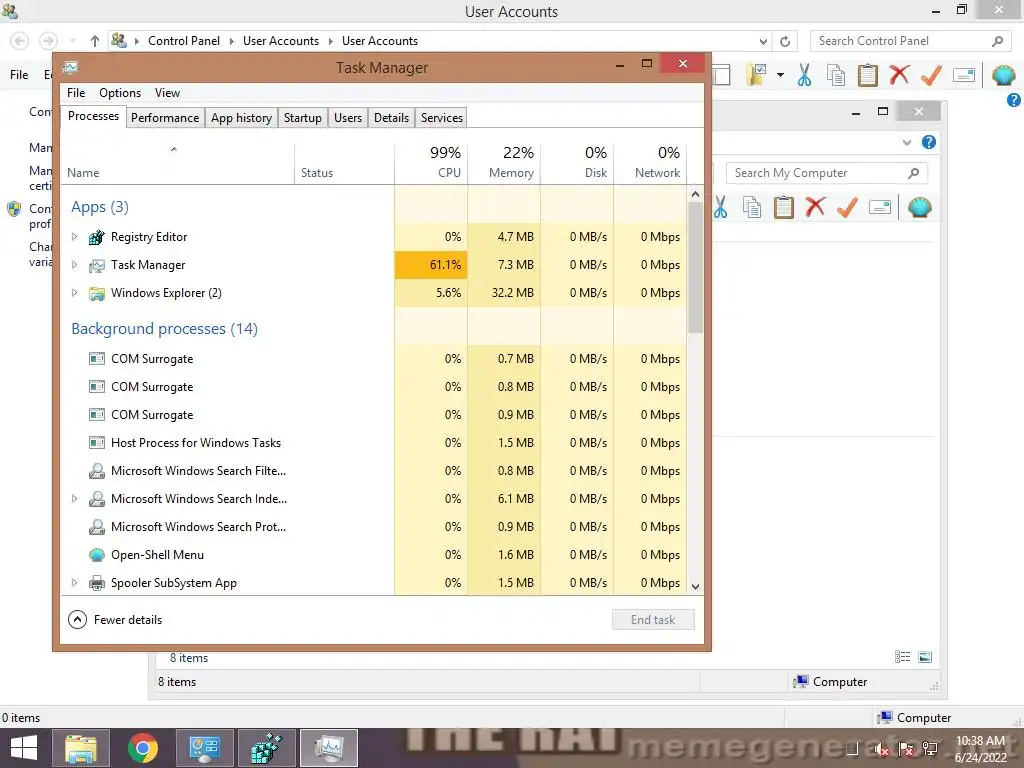Sort processes by Network column
The width and height of the screenshot is (1024, 768).
tap(650, 162)
